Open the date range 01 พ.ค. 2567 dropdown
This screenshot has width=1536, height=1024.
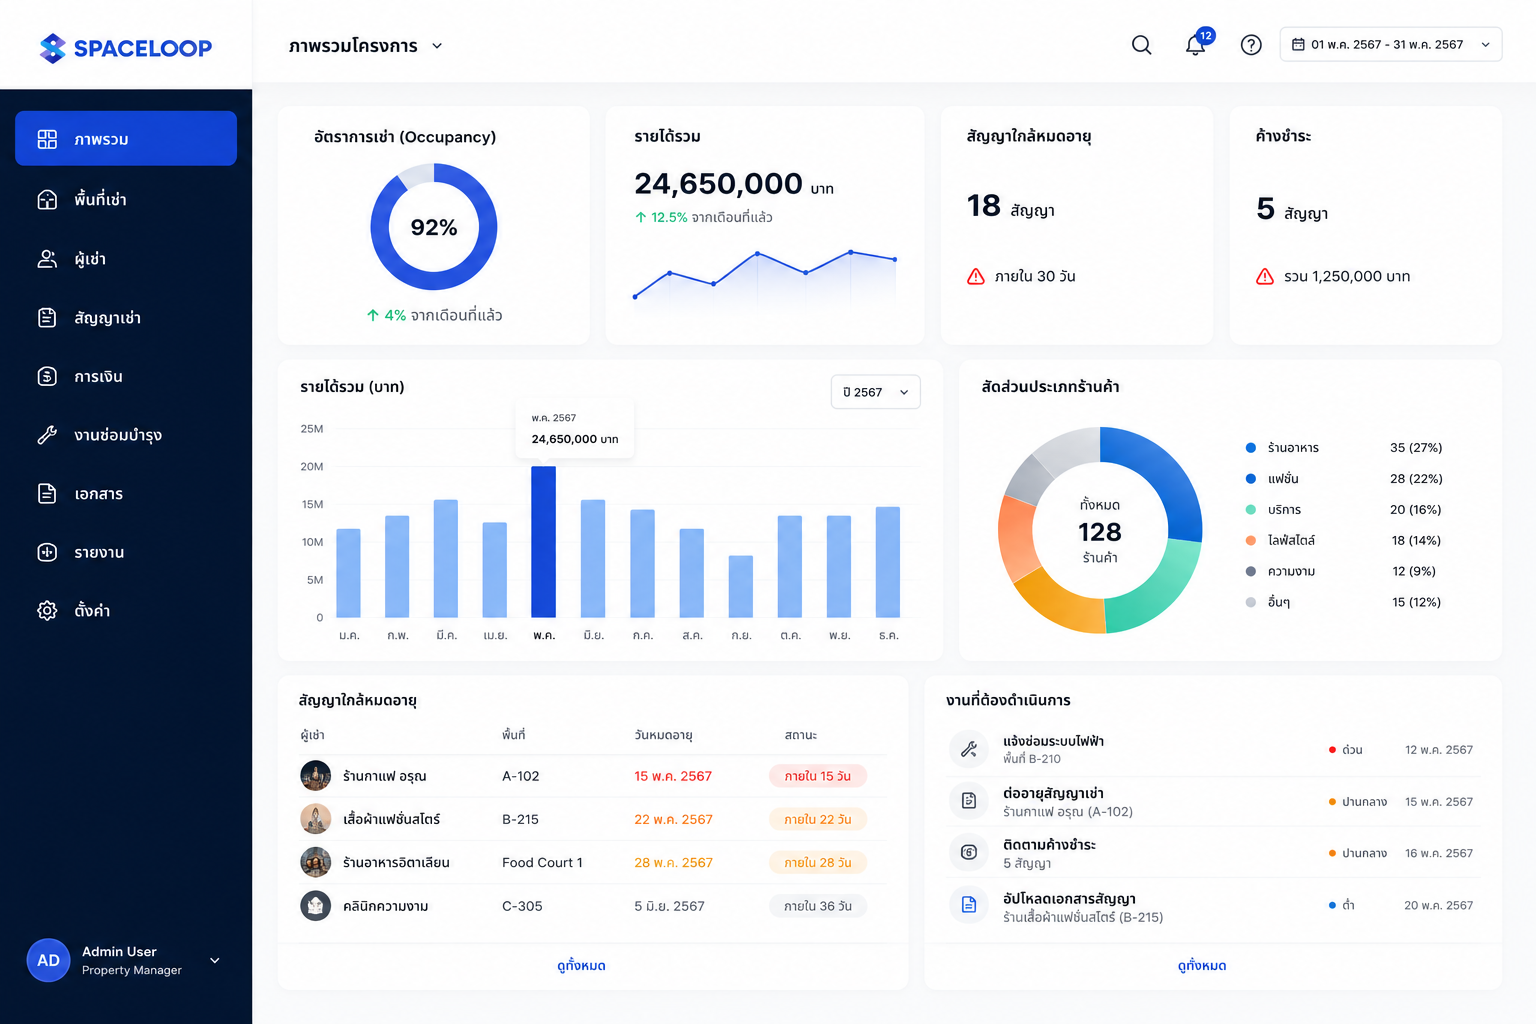(1390, 44)
